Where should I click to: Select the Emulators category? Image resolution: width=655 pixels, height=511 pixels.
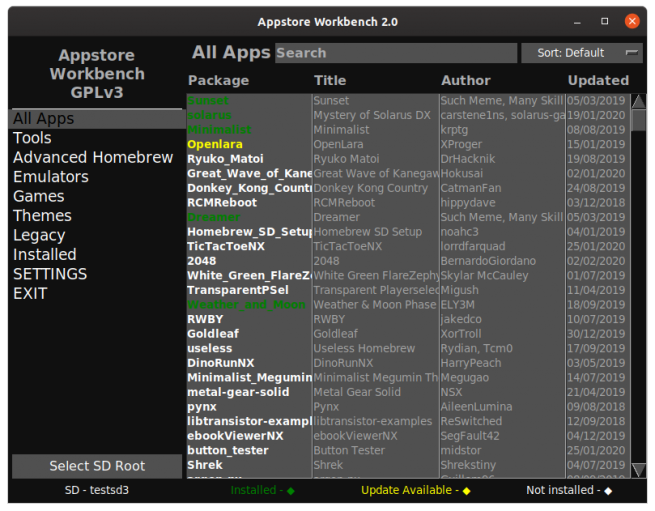click(x=51, y=177)
